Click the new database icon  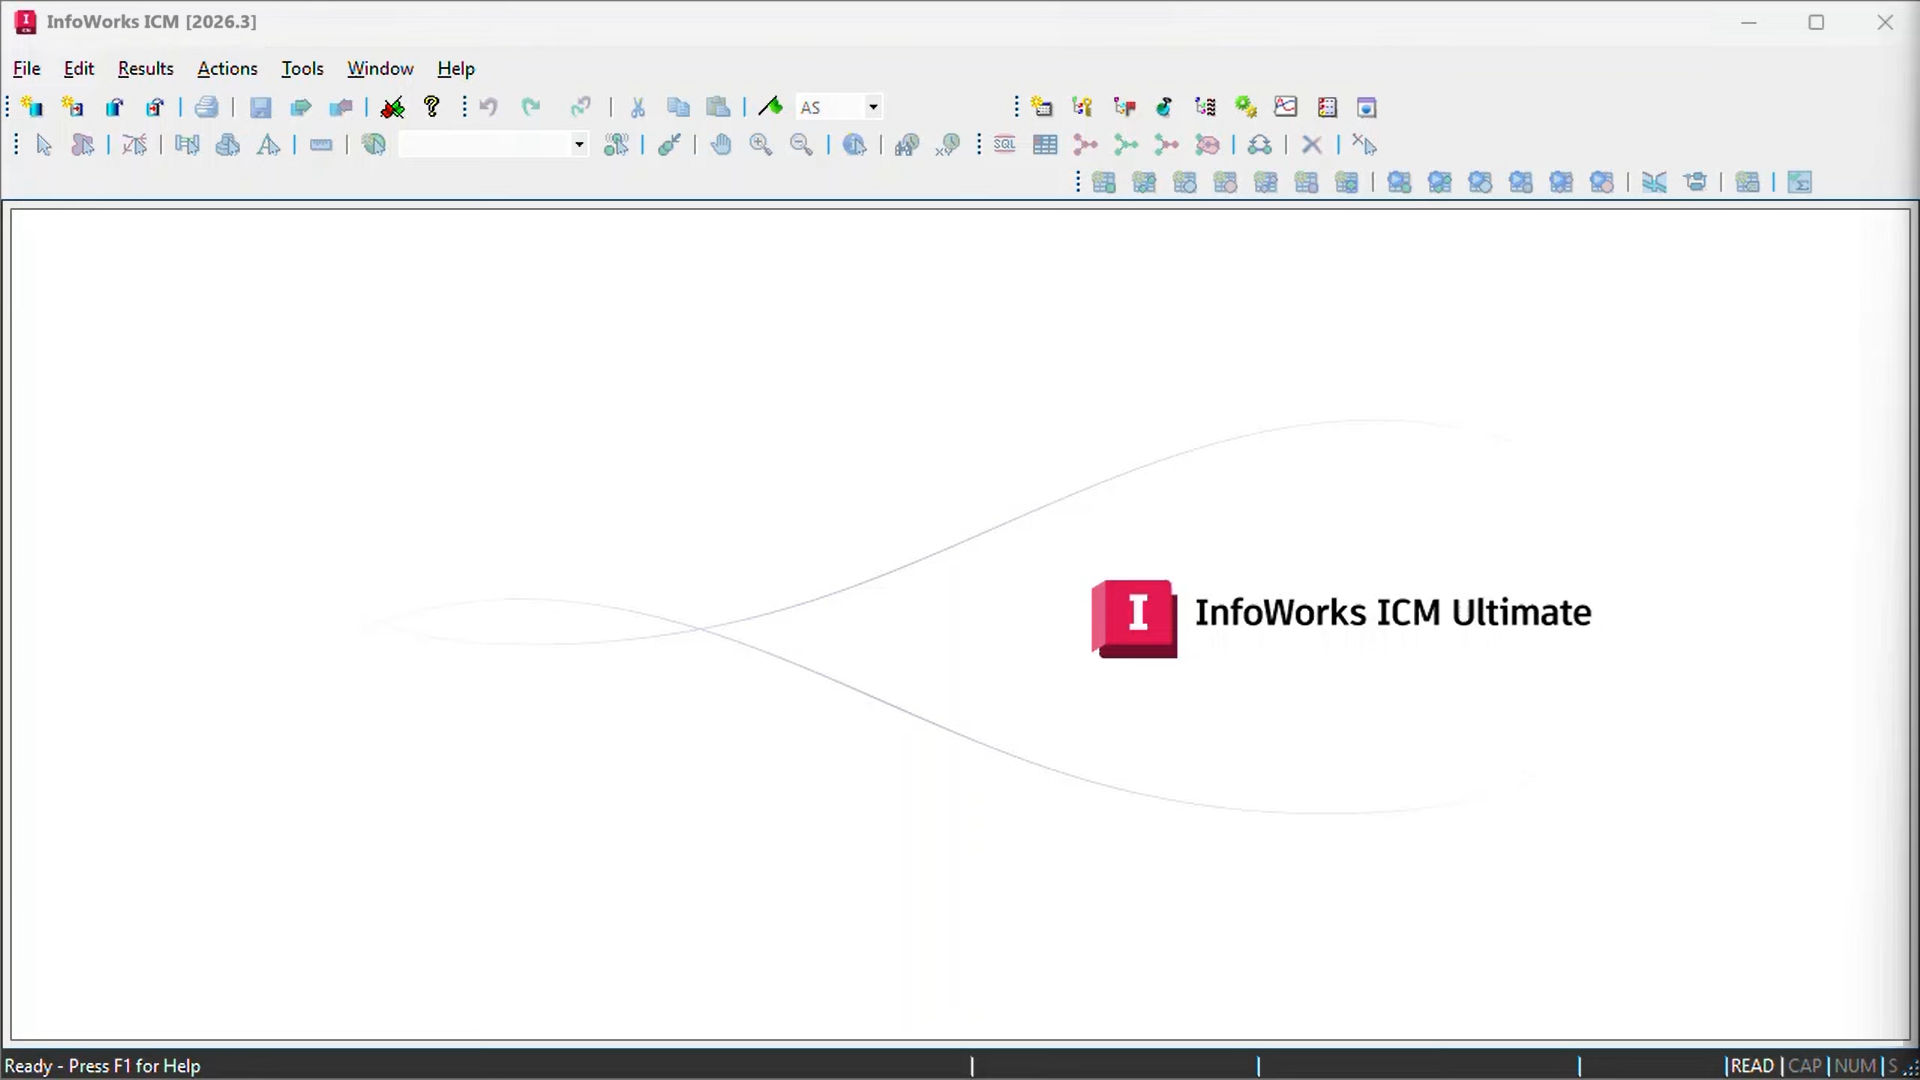point(32,107)
